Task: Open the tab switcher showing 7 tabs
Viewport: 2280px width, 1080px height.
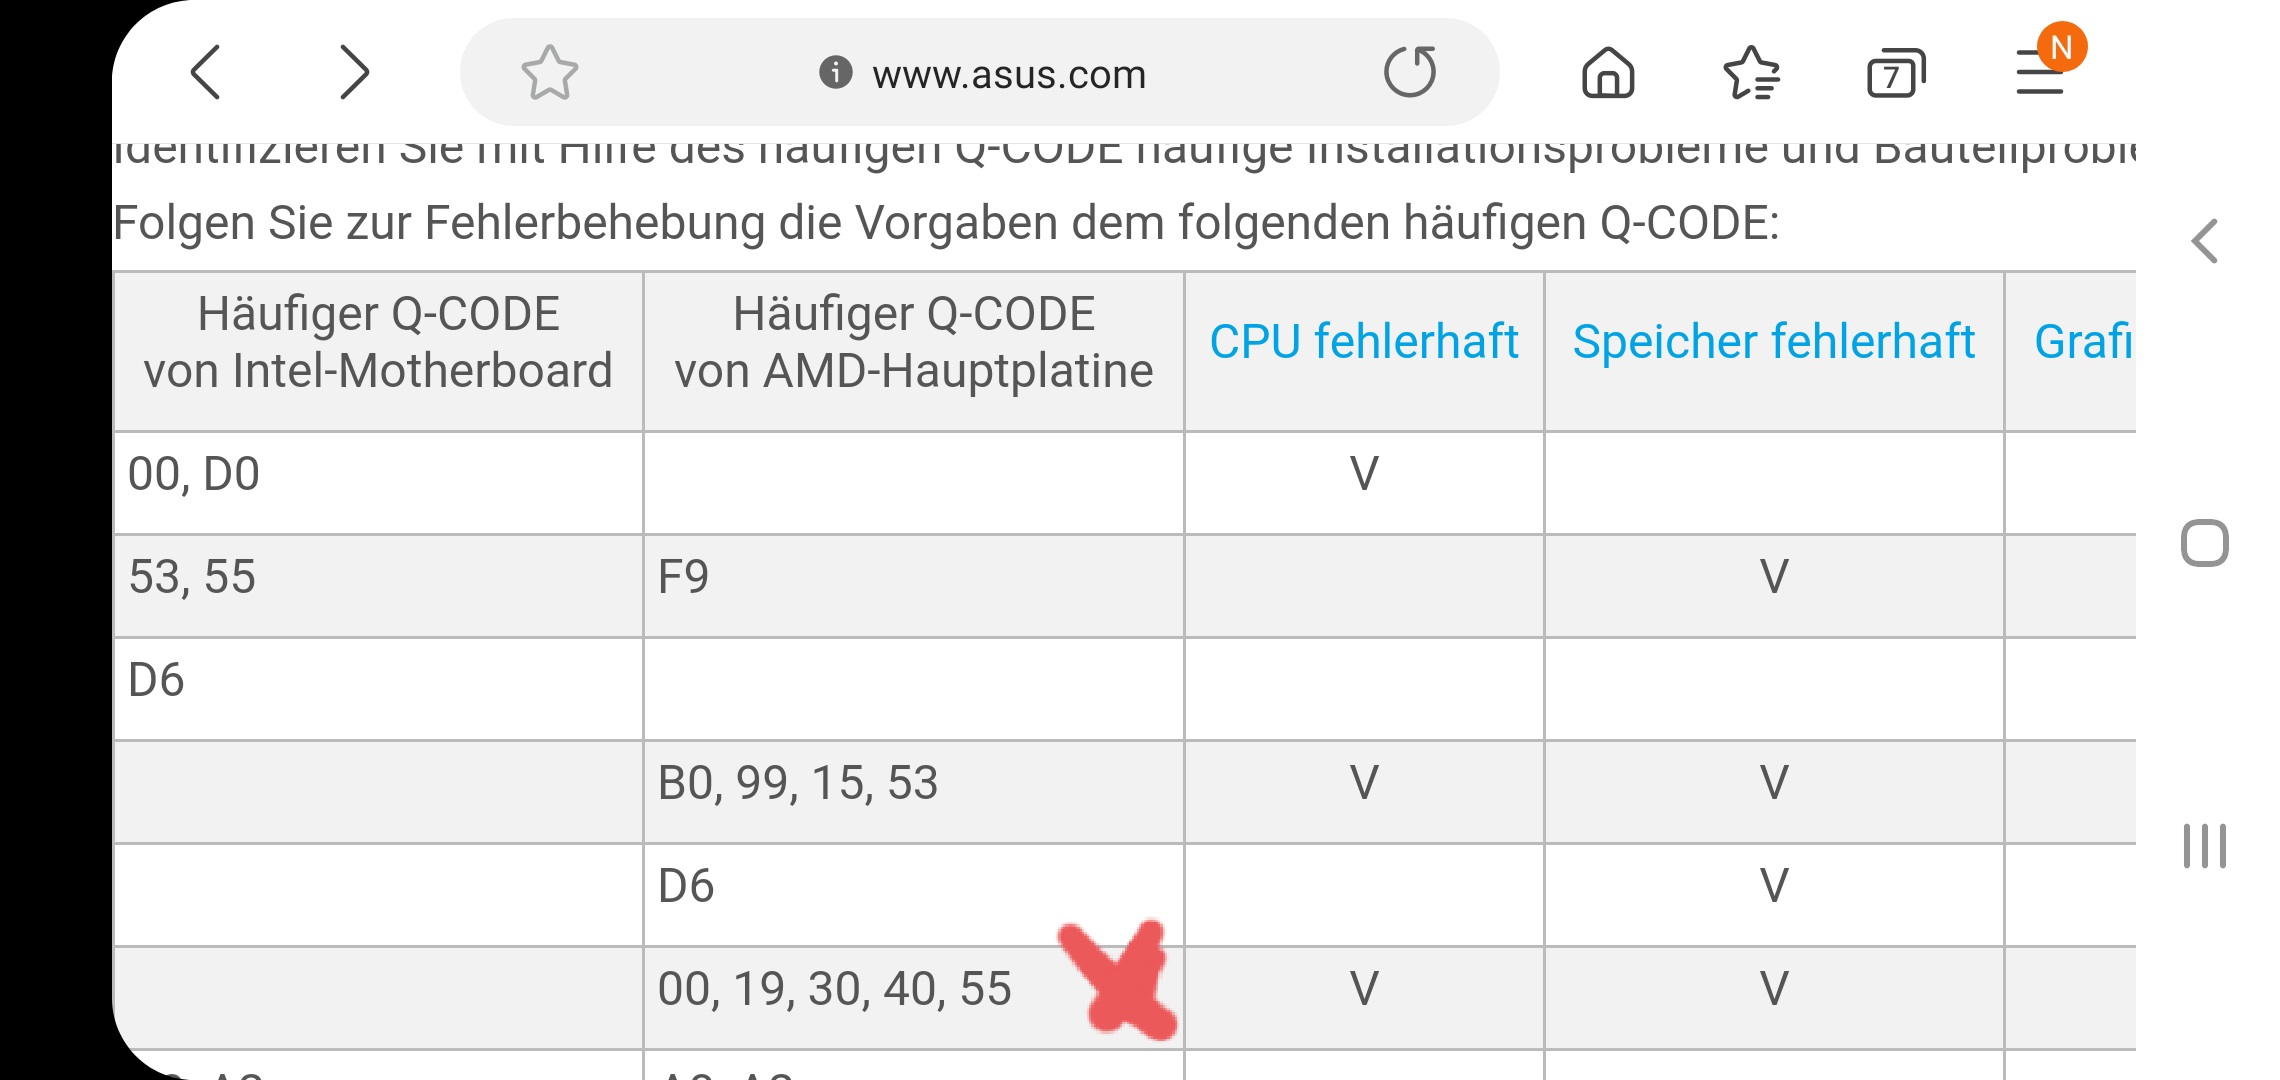Action: tap(1895, 73)
